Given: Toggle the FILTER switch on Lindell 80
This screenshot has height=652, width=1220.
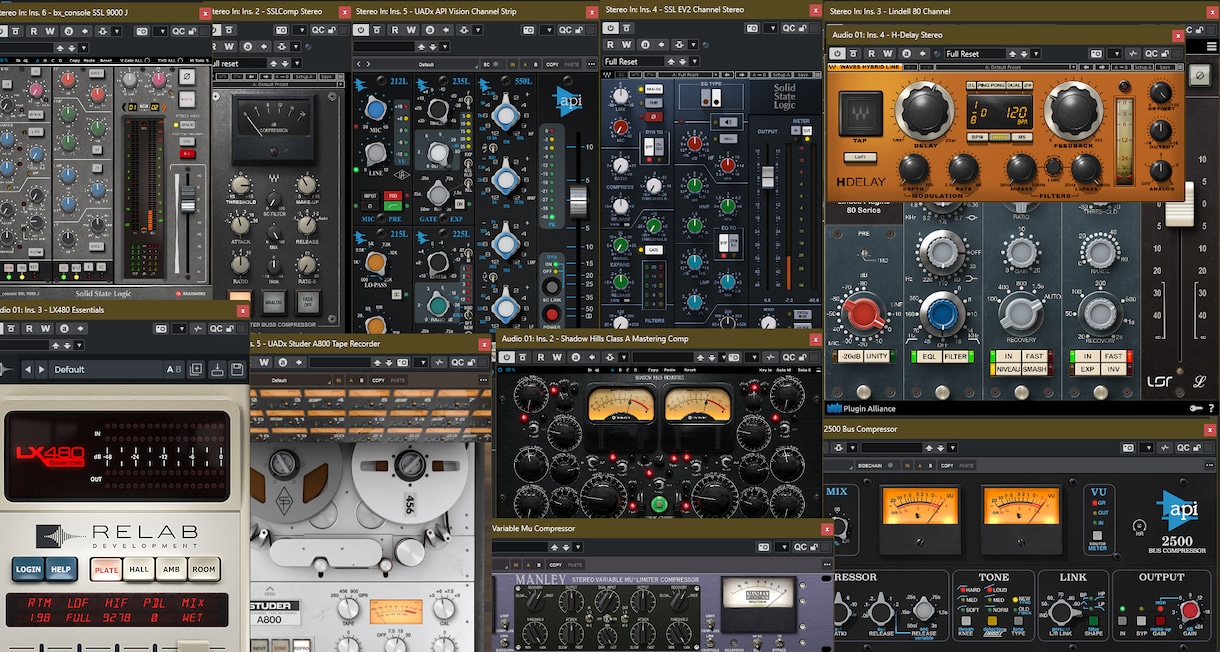Looking at the screenshot, I should 956,356.
